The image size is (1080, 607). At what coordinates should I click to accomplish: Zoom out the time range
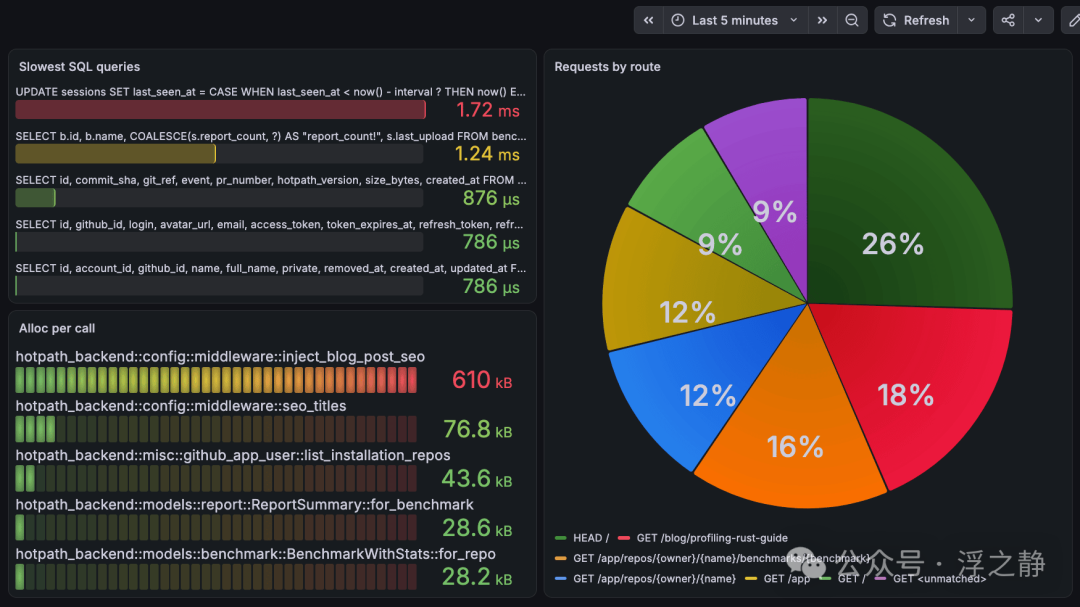tap(852, 20)
